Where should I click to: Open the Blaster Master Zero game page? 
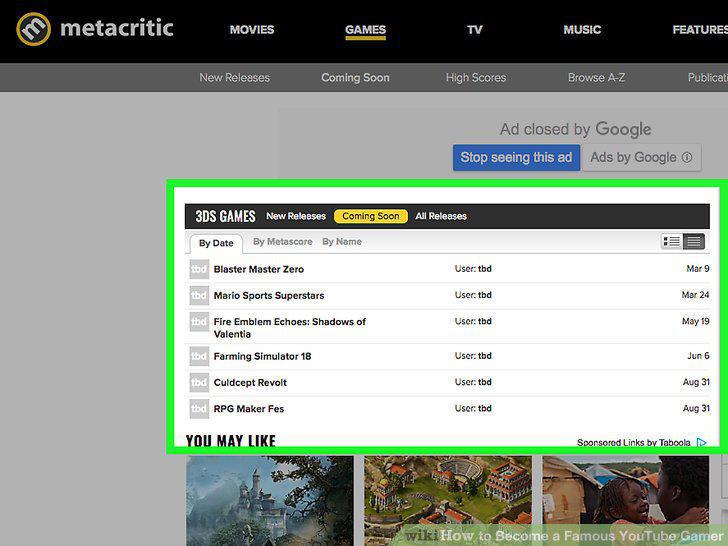pyautogui.click(x=259, y=269)
